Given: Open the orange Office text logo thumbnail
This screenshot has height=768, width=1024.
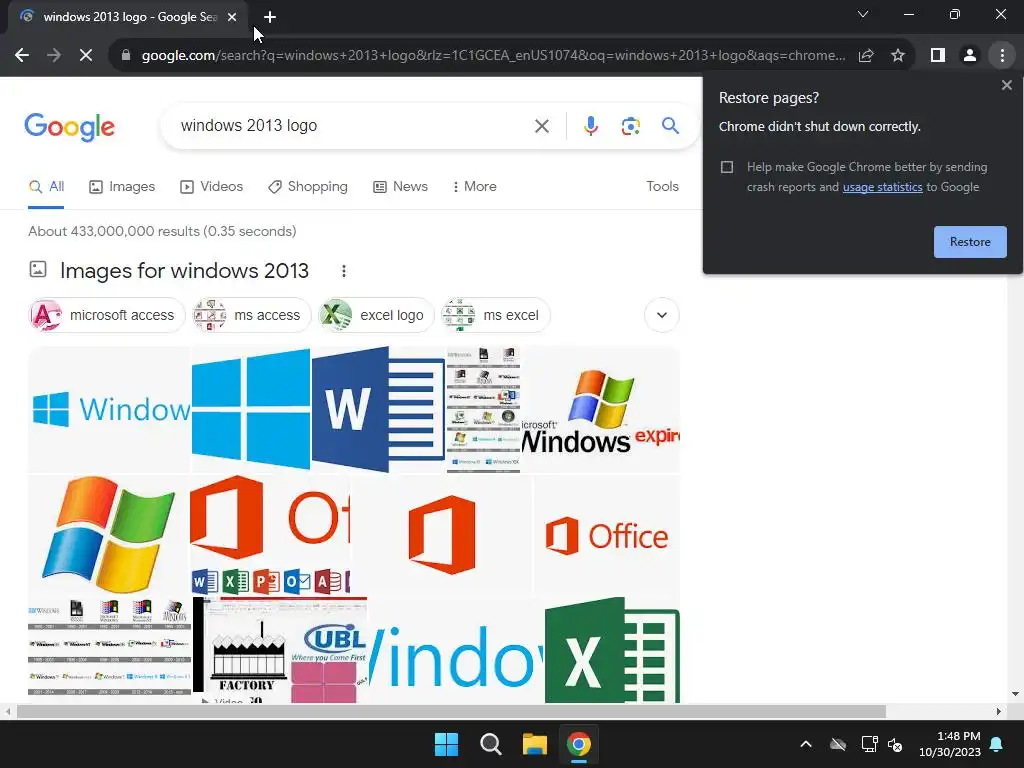Looking at the screenshot, I should click(x=607, y=536).
